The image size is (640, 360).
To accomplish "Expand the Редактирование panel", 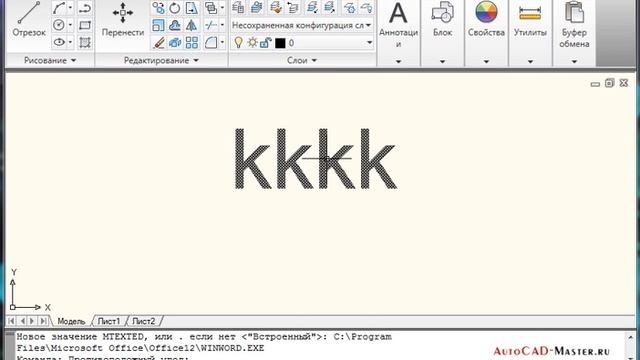I will tap(161, 60).
